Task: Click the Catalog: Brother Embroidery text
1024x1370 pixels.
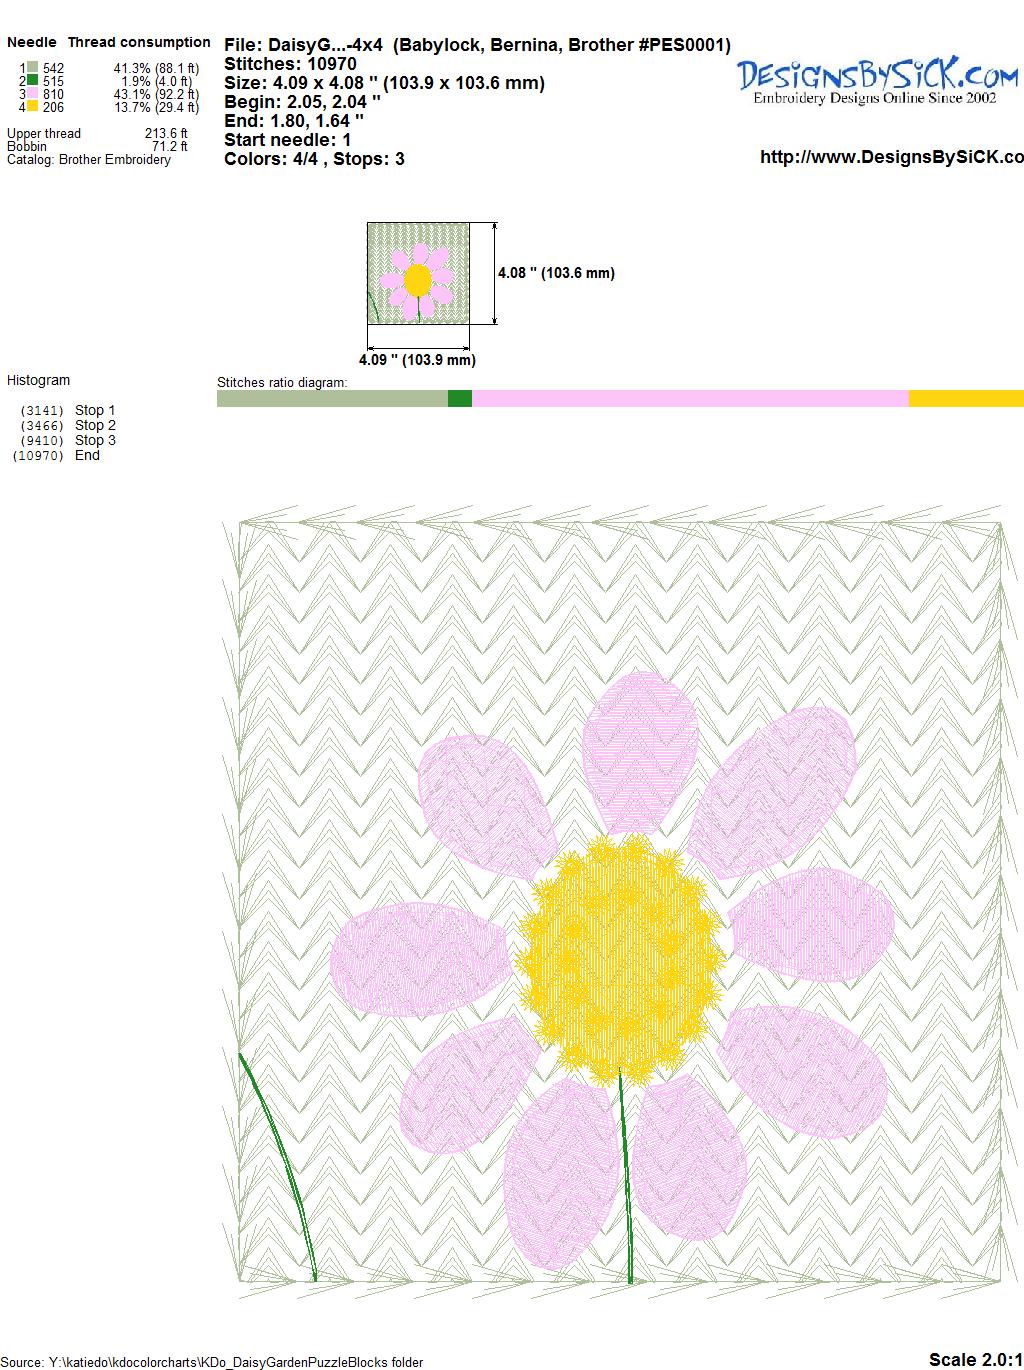Action: pos(89,160)
